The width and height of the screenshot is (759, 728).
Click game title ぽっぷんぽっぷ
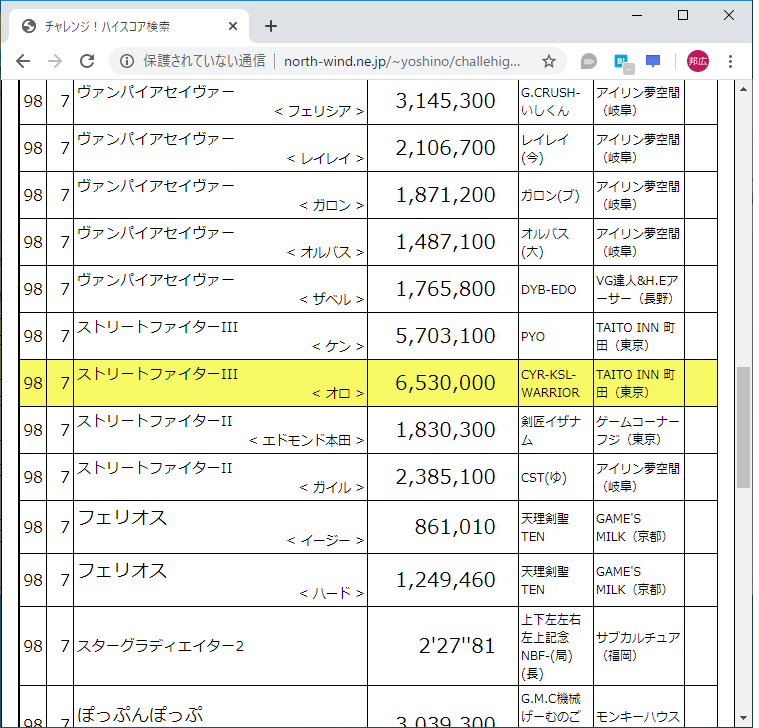point(140,715)
